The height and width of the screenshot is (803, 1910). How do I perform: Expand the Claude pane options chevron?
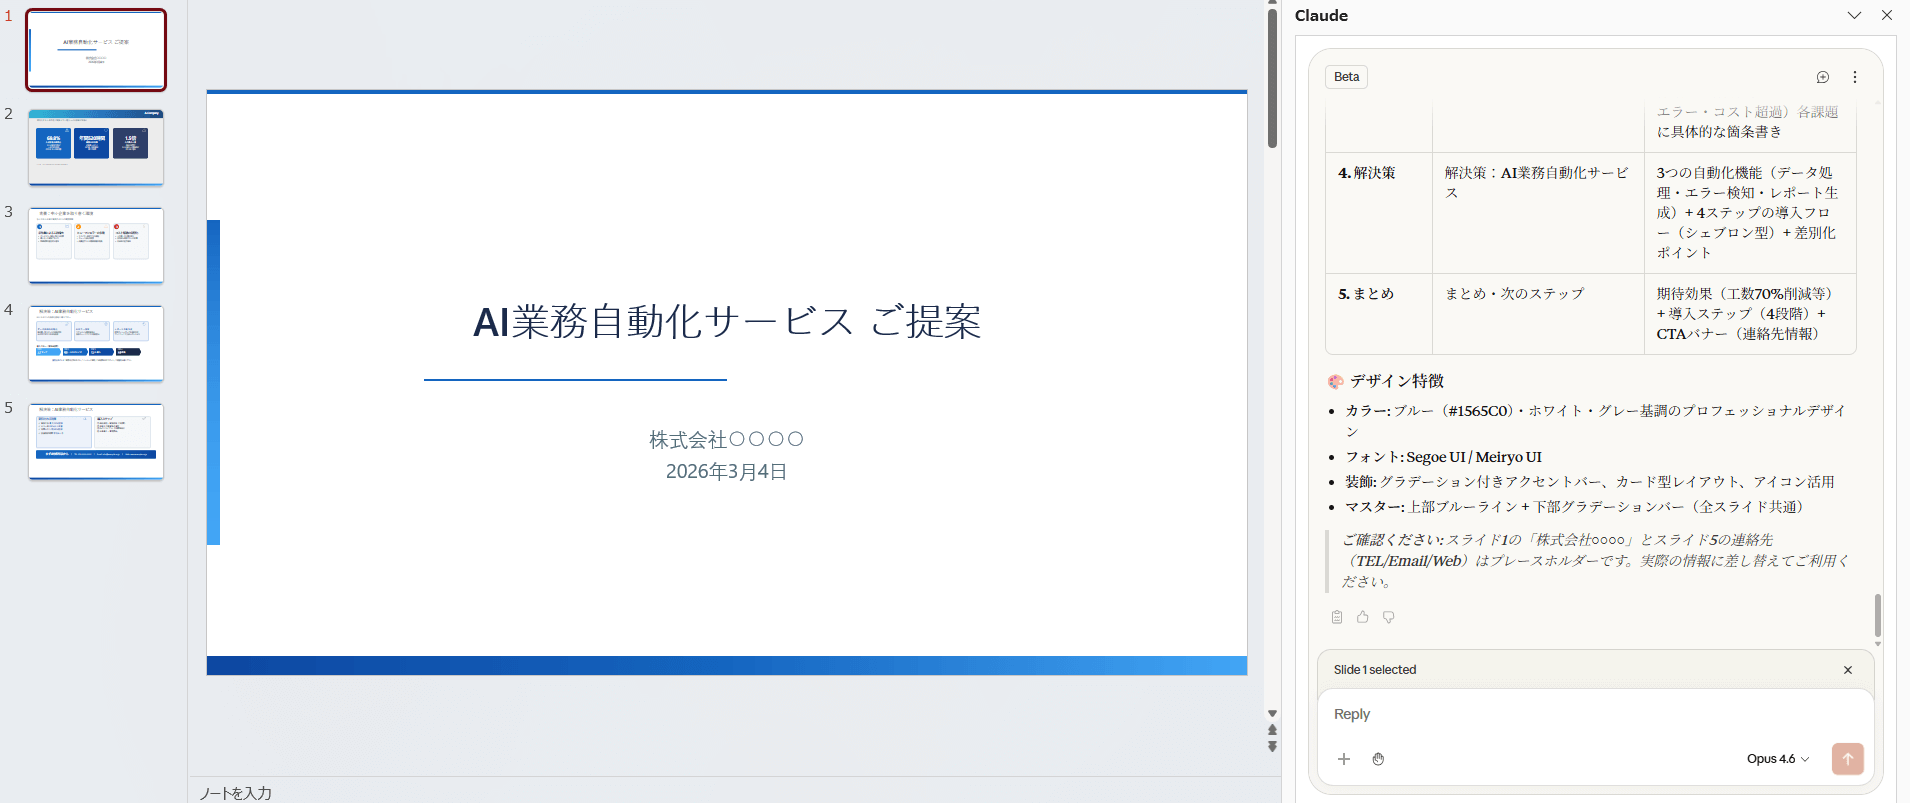pos(1854,15)
